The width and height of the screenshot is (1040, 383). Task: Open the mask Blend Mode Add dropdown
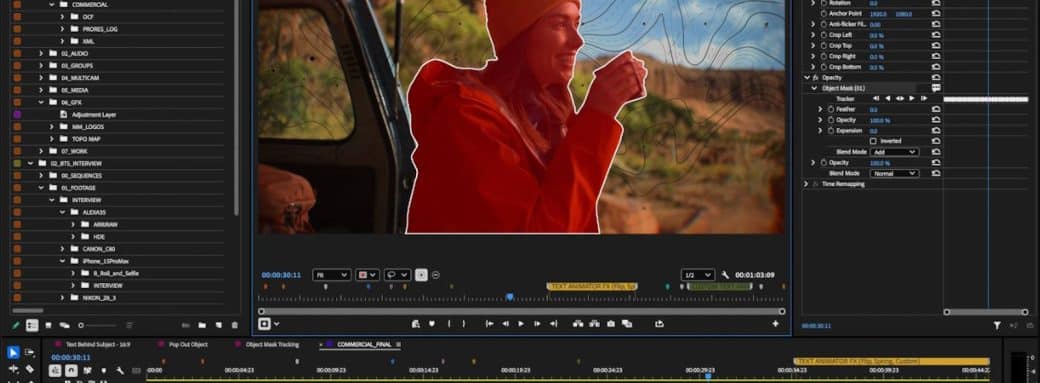pos(894,152)
